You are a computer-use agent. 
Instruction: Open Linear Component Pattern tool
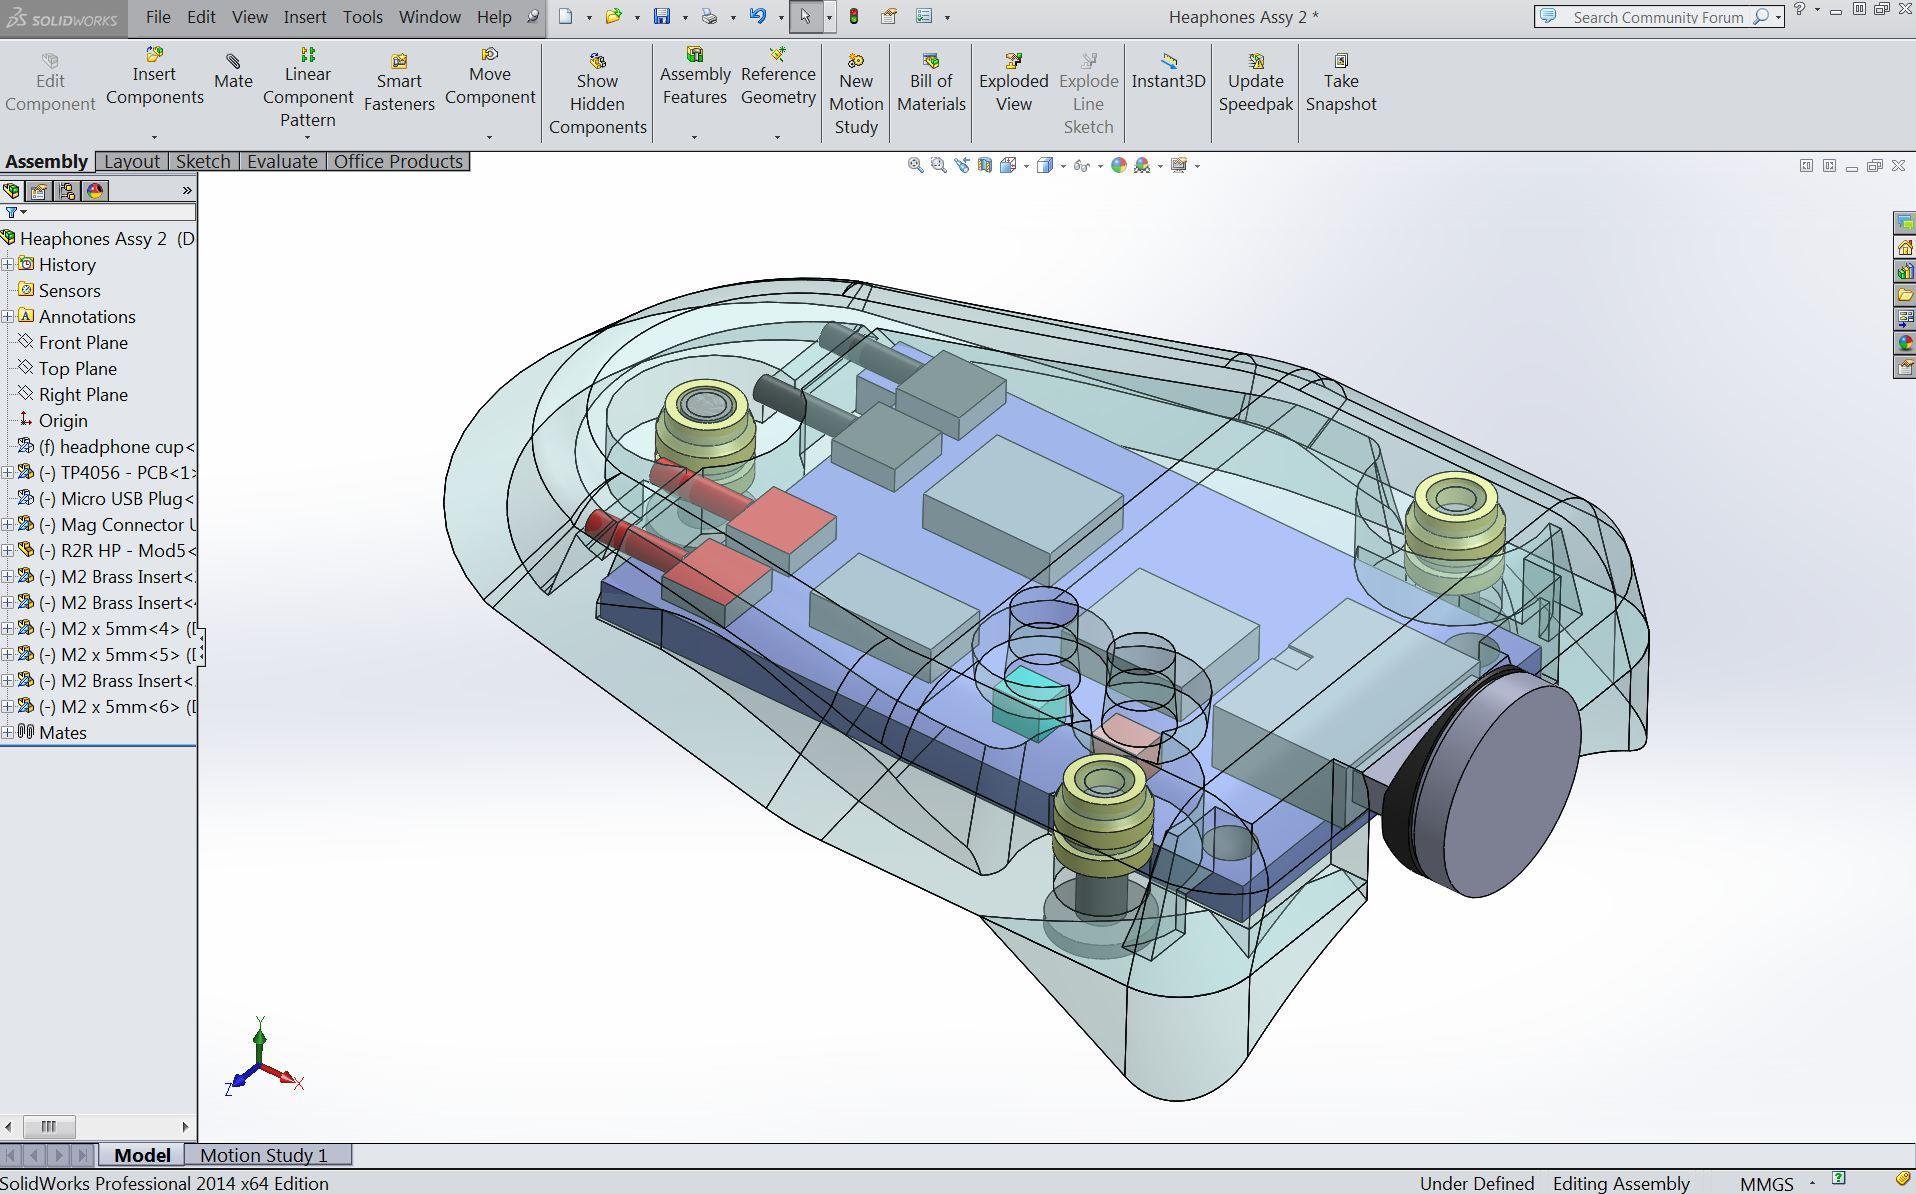307,88
